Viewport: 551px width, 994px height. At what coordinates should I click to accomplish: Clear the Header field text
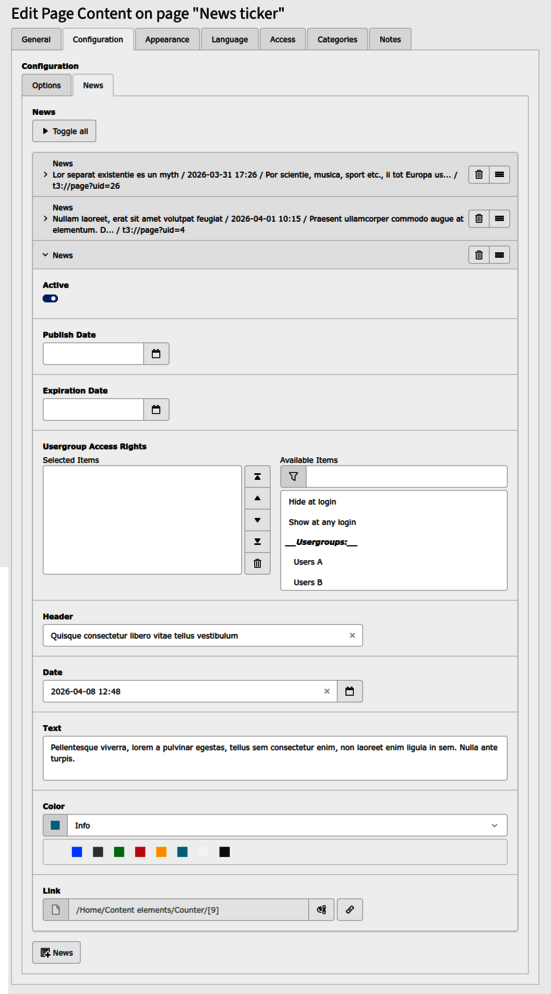pos(352,635)
